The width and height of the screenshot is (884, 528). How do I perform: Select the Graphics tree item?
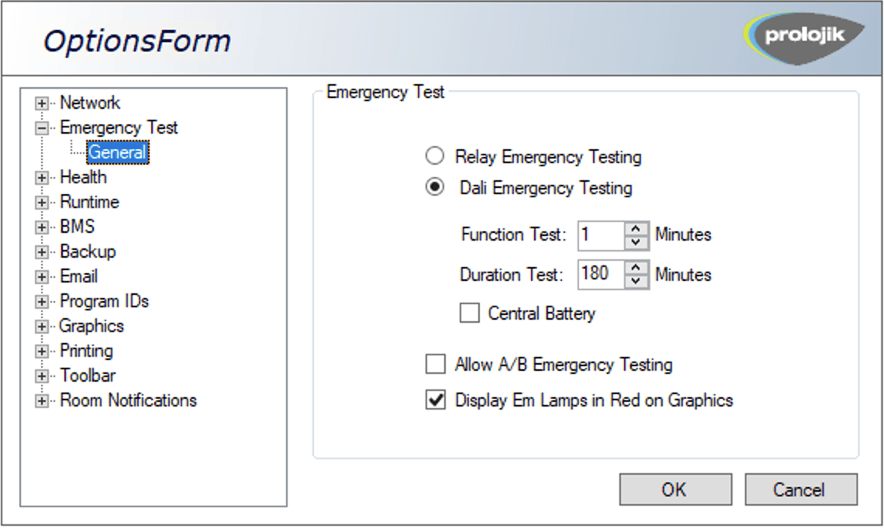(x=92, y=326)
